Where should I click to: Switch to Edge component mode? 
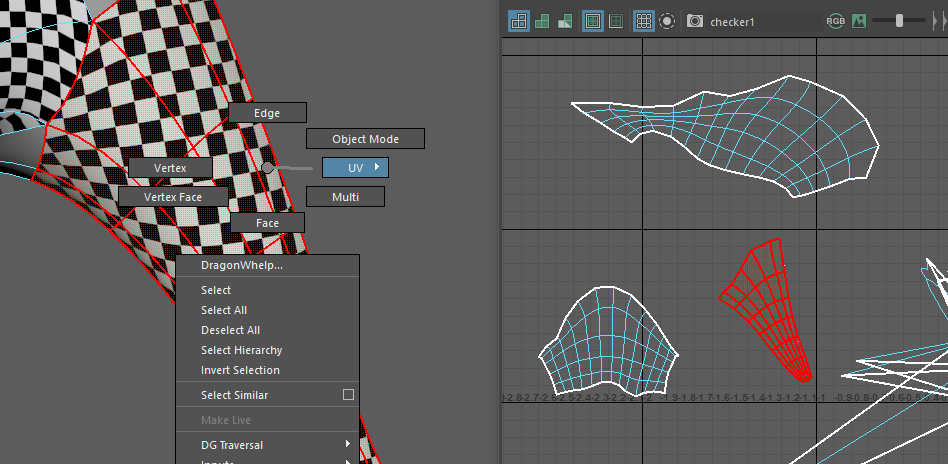click(267, 113)
